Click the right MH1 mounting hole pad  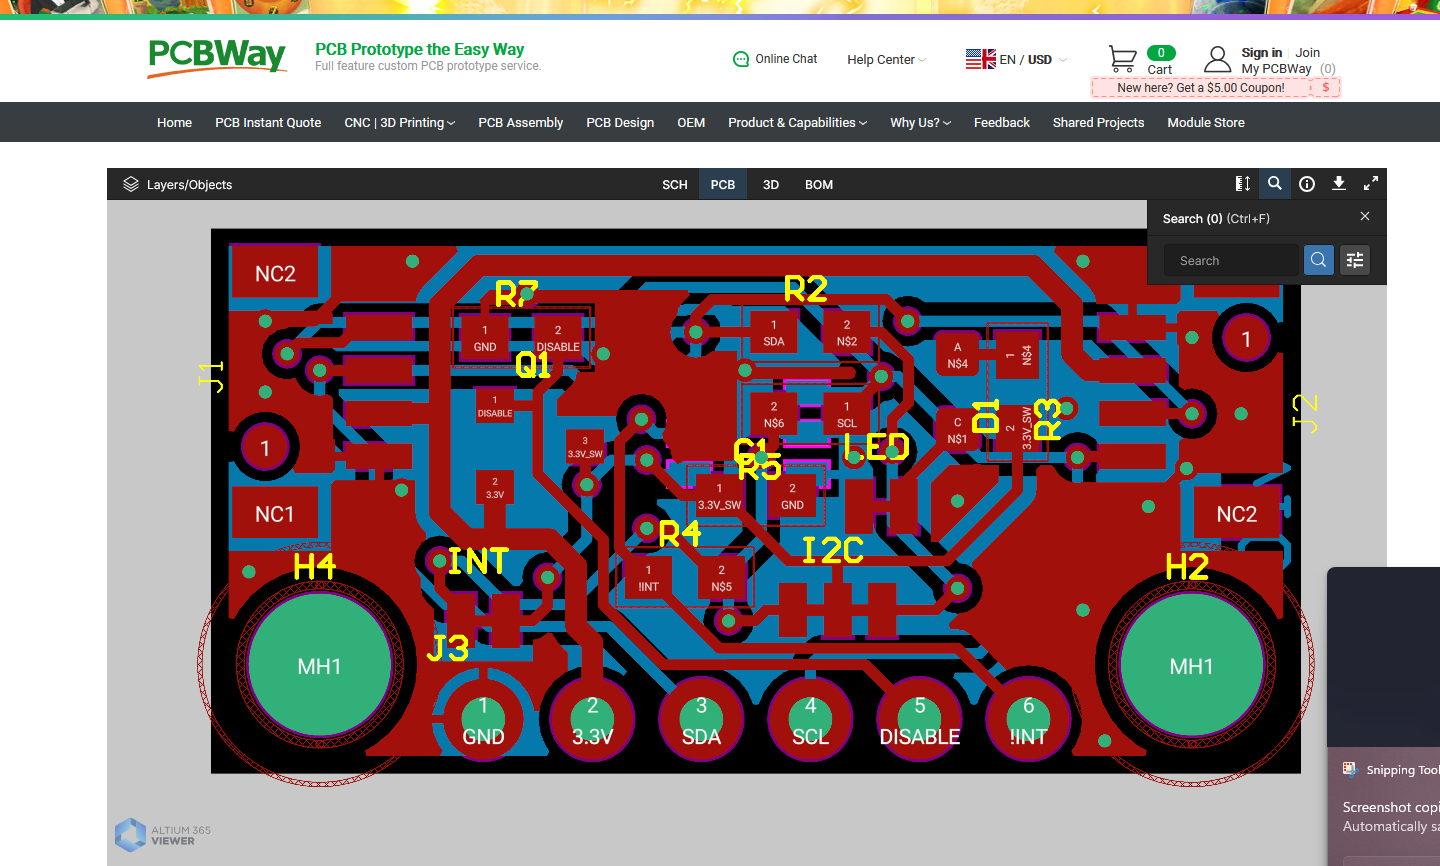(x=1192, y=666)
